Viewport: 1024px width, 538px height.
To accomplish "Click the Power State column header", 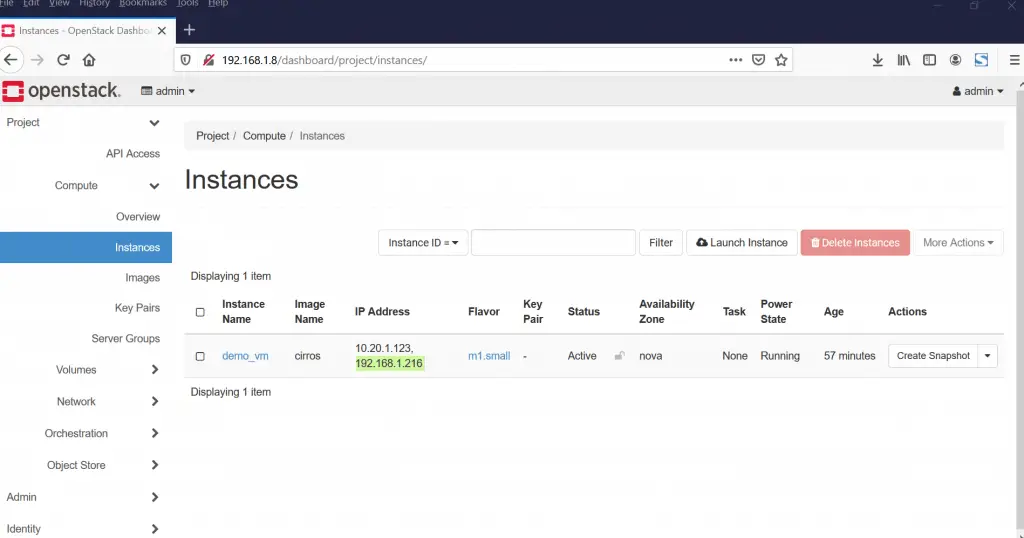I will point(776,312).
